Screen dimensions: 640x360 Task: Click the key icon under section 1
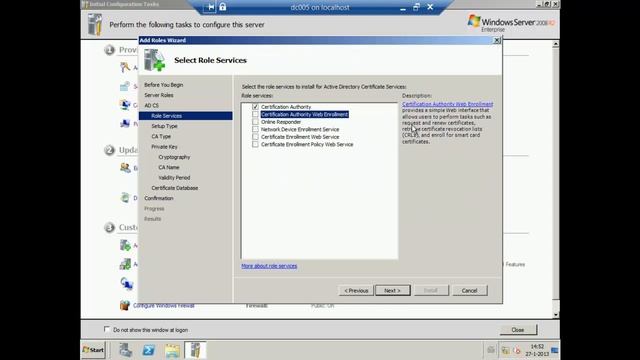pos(125,67)
